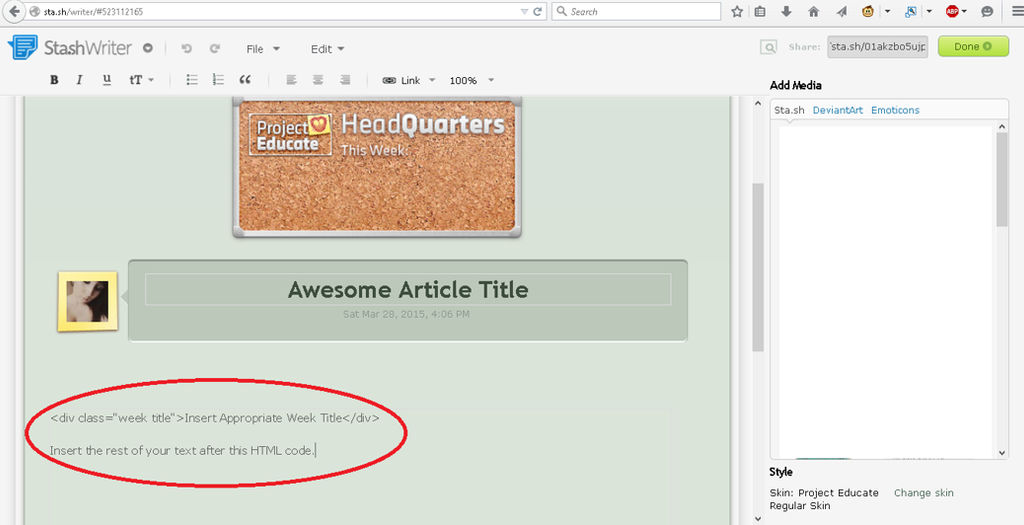This screenshot has width=1024, height=525.
Task: Click the StashWriter logo
Action: click(x=70, y=48)
